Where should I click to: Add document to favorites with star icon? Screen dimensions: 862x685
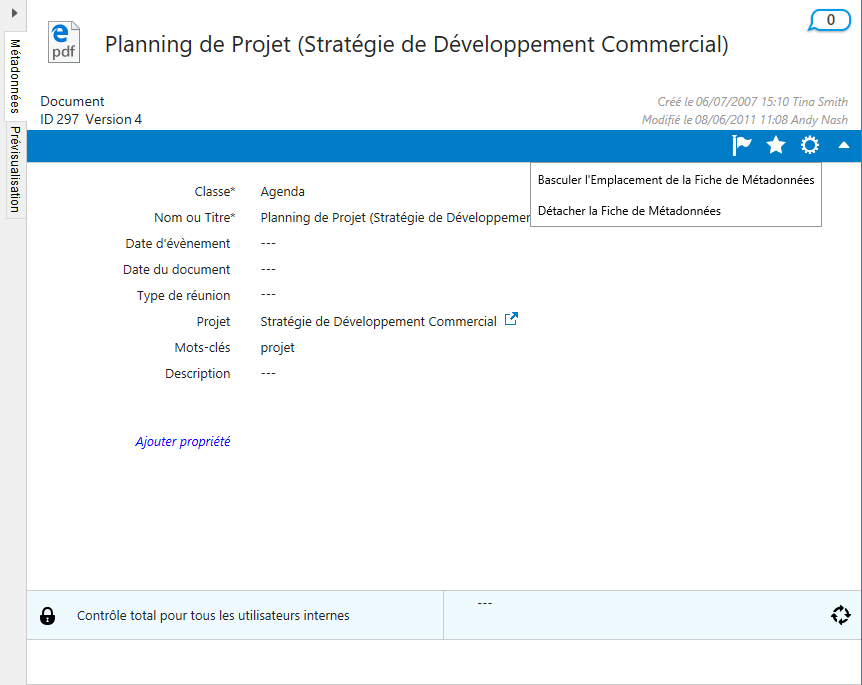coord(776,146)
